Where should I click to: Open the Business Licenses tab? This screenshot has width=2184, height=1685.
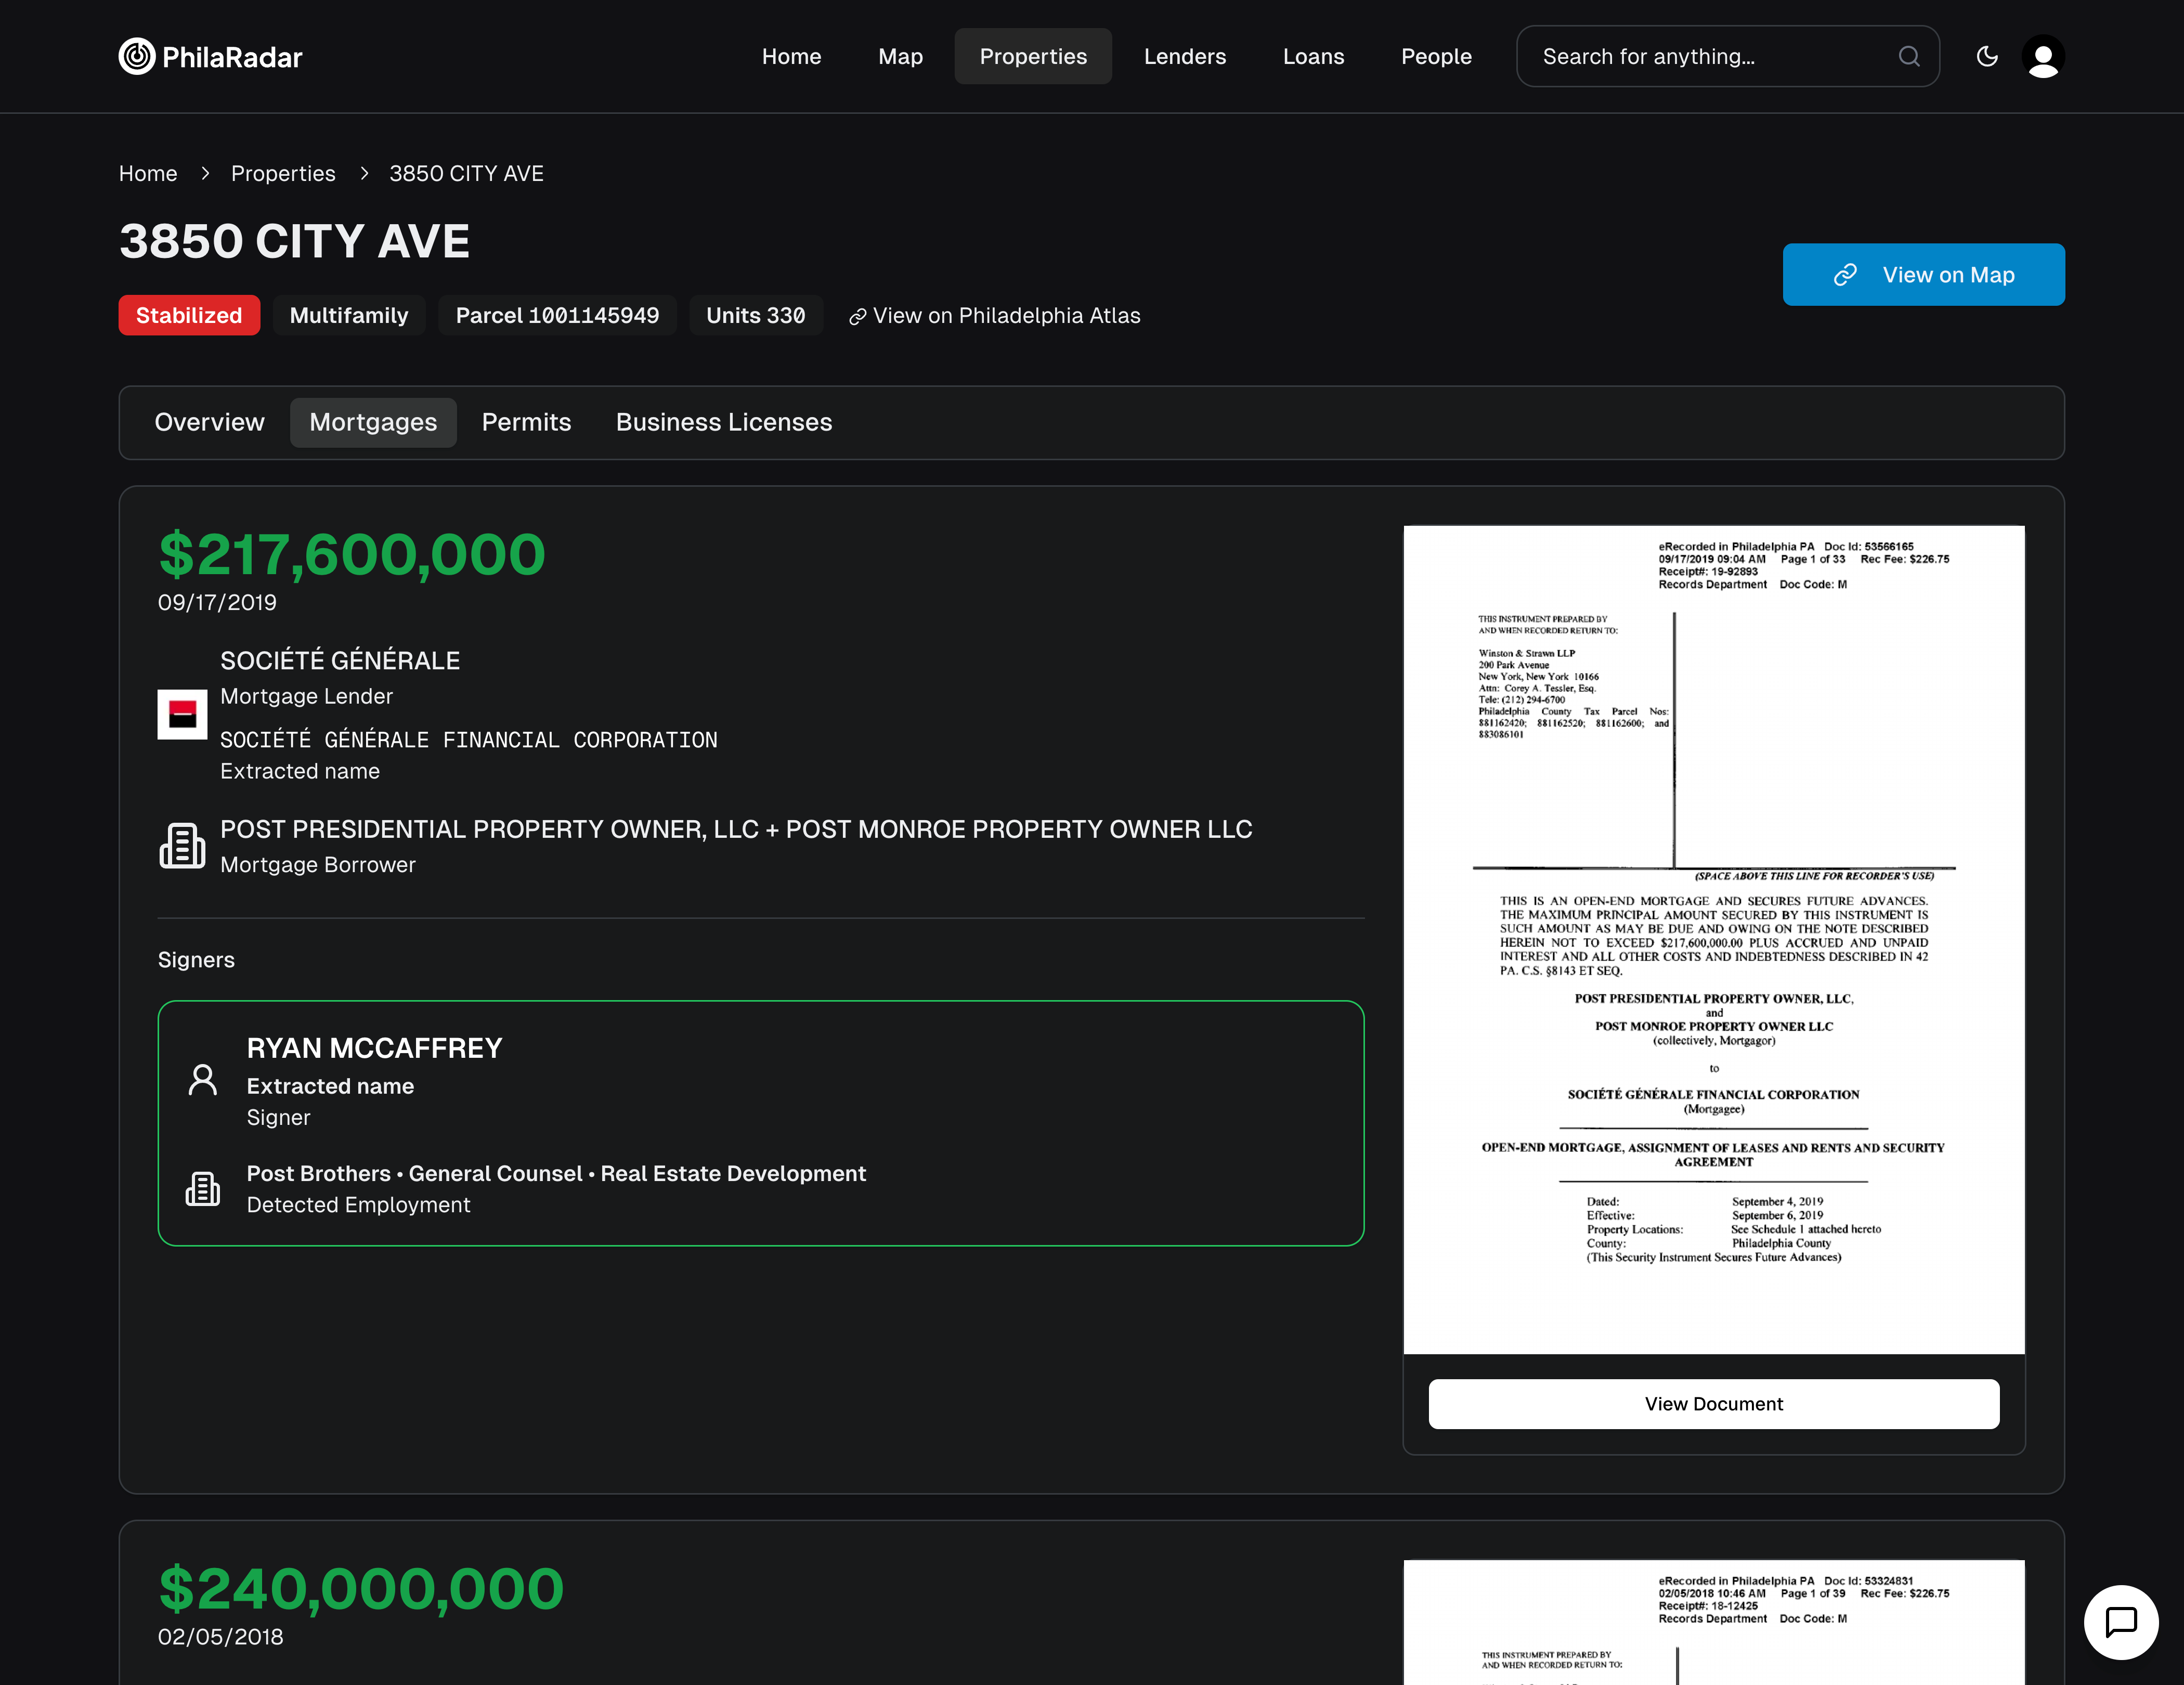pos(723,422)
